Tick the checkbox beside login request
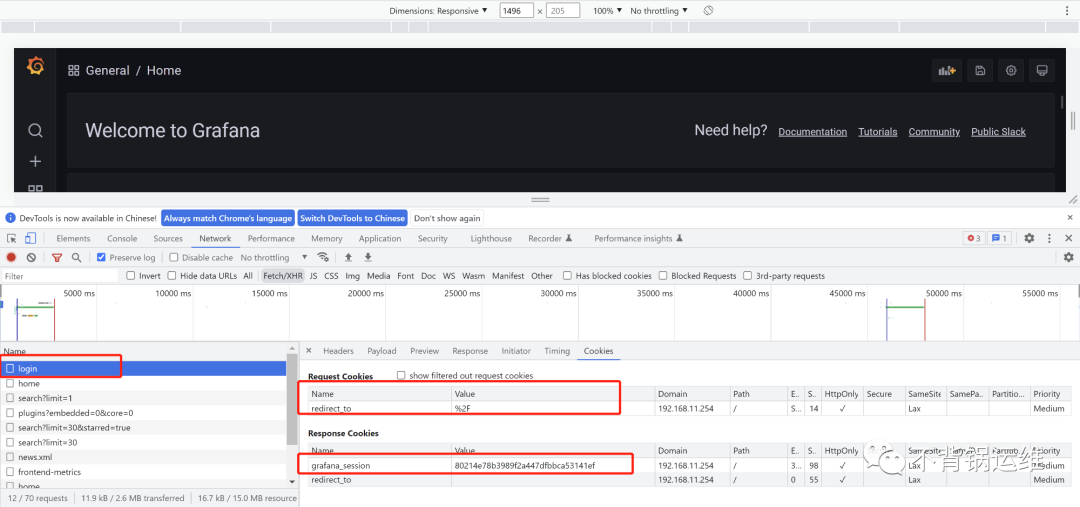Image resolution: width=1080 pixels, height=507 pixels. click(10, 369)
